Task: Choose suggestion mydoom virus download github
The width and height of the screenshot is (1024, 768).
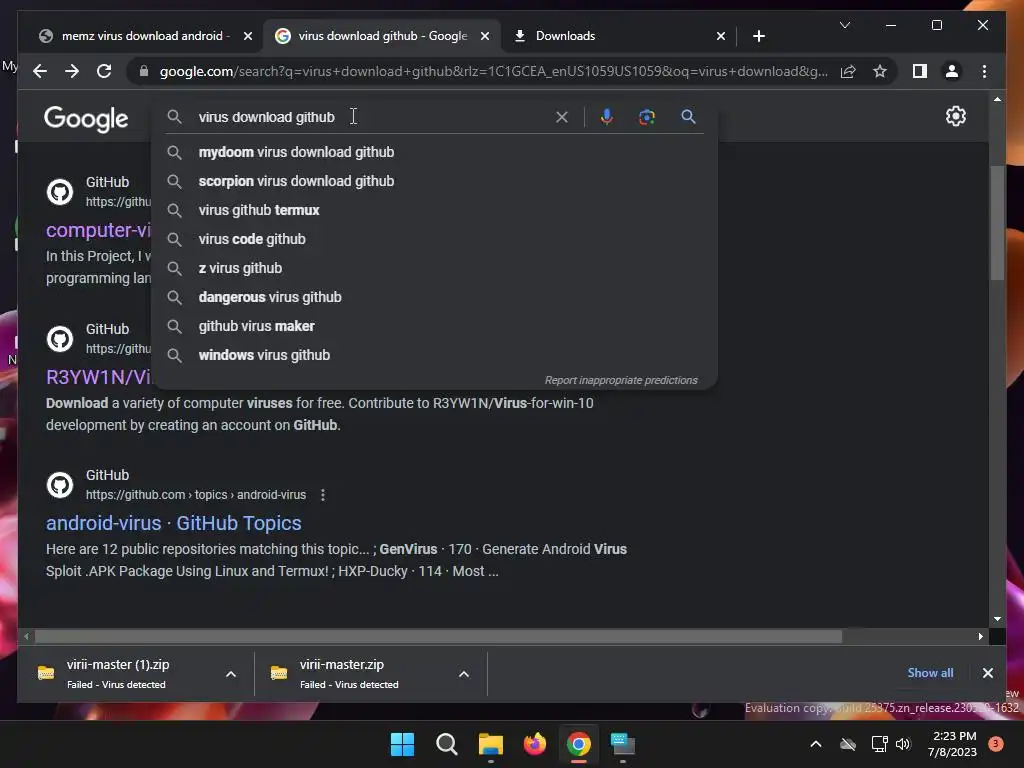Action: [434, 152]
